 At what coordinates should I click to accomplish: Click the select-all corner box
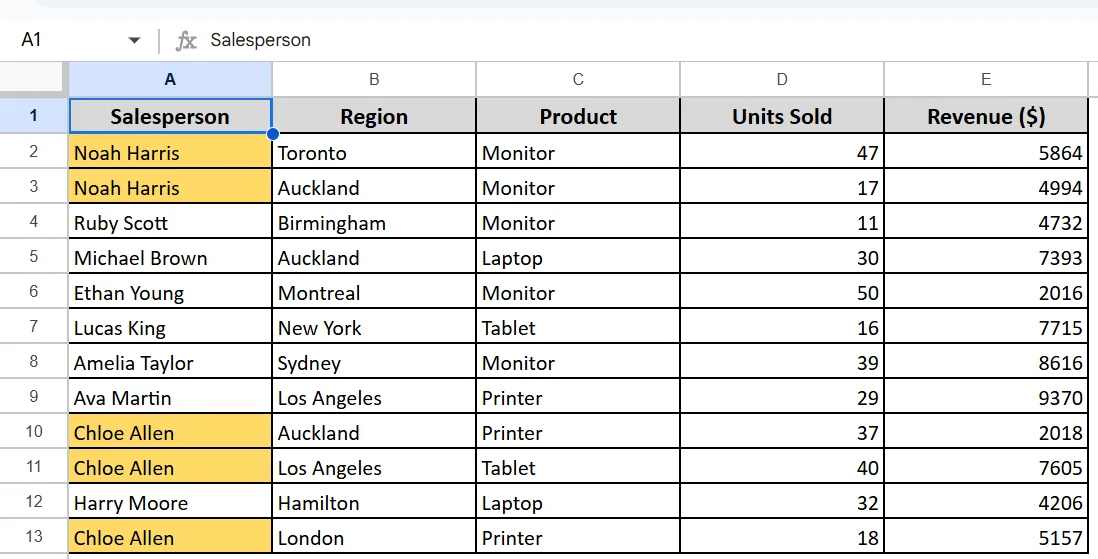(x=34, y=79)
